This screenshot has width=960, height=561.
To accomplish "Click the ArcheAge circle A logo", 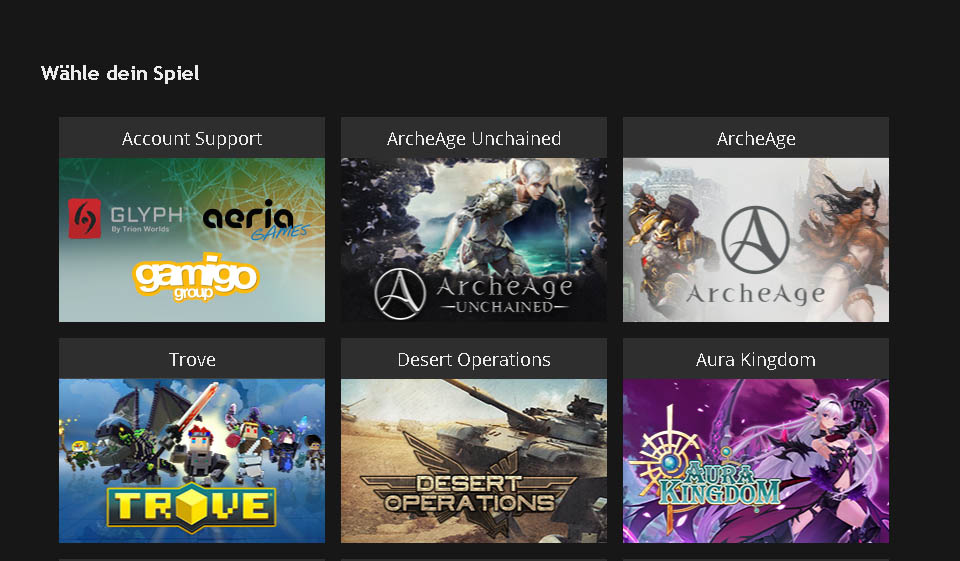I will [755, 239].
